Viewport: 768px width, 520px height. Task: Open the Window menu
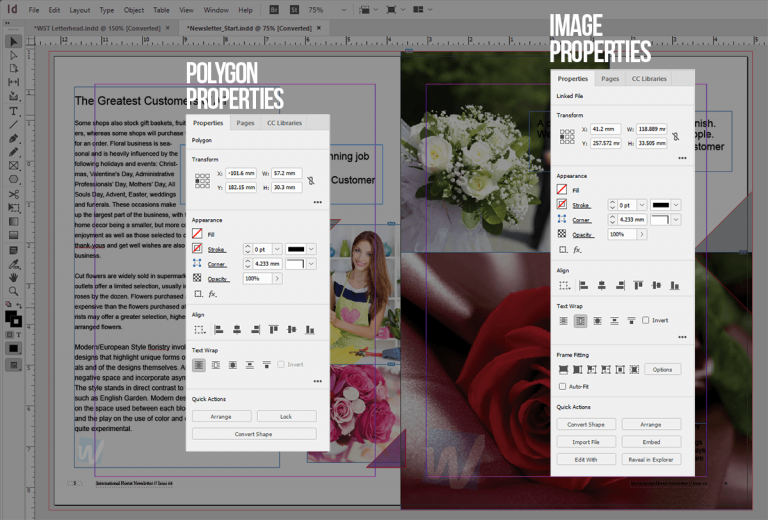(x=216, y=10)
